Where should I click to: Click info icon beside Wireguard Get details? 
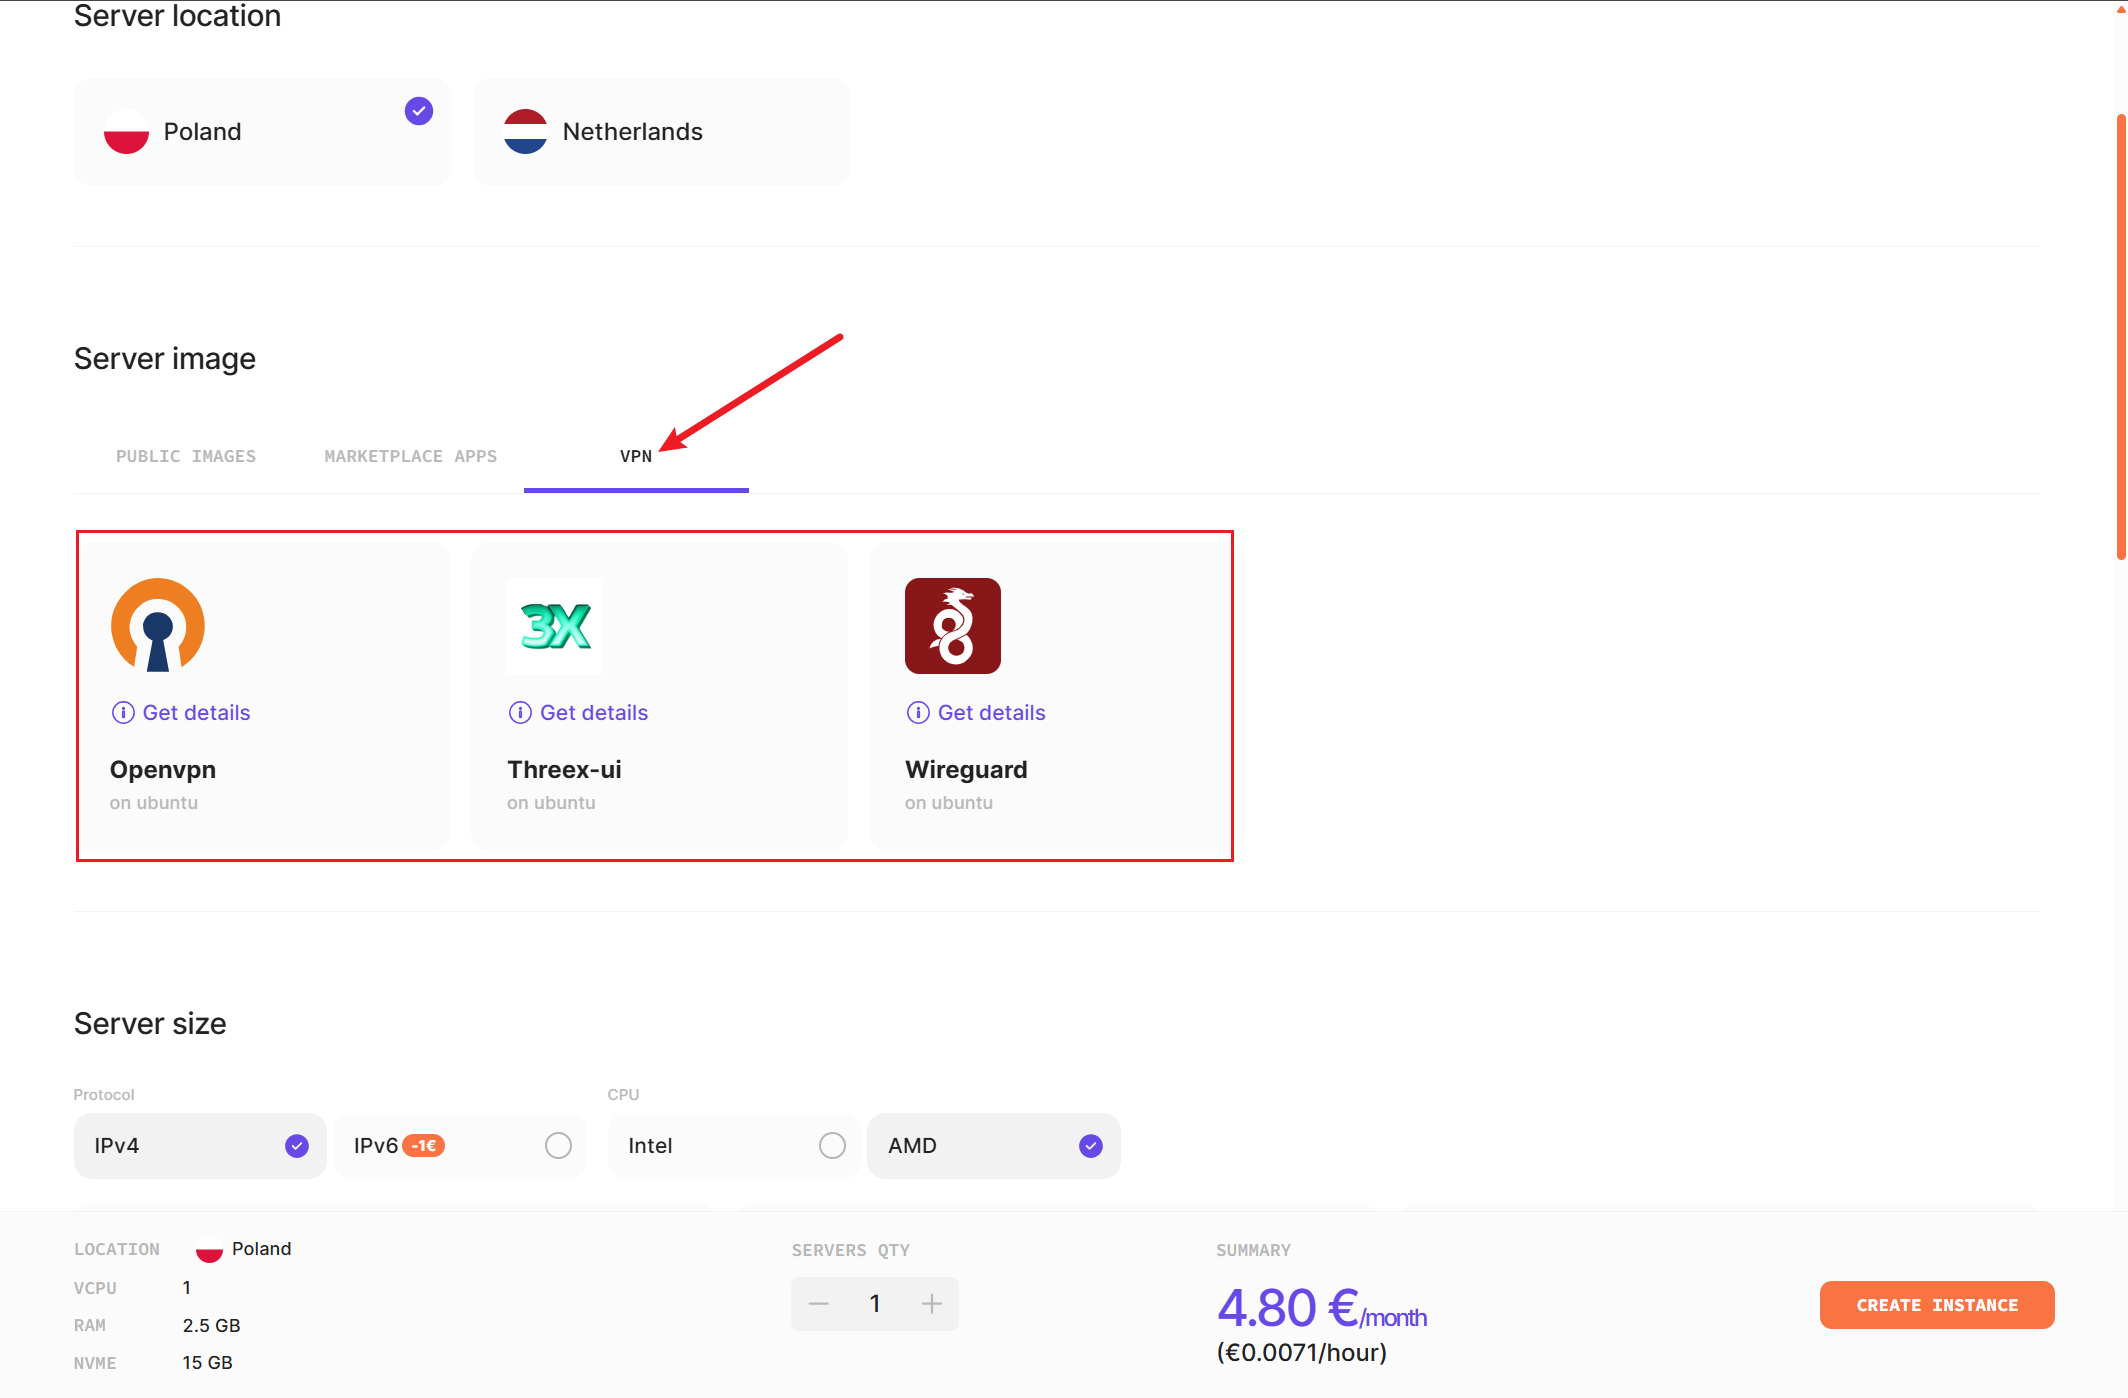tap(918, 713)
